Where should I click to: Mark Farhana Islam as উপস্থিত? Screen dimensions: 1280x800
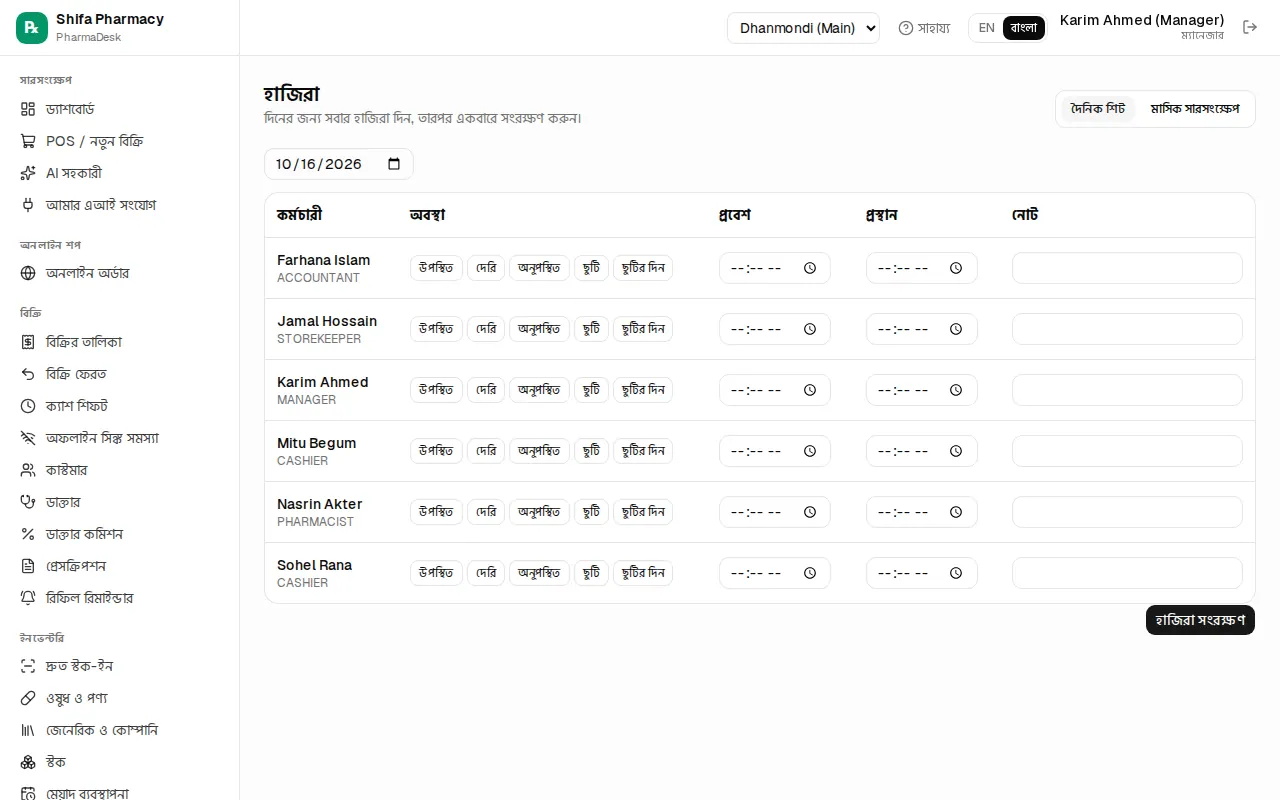[x=436, y=268]
